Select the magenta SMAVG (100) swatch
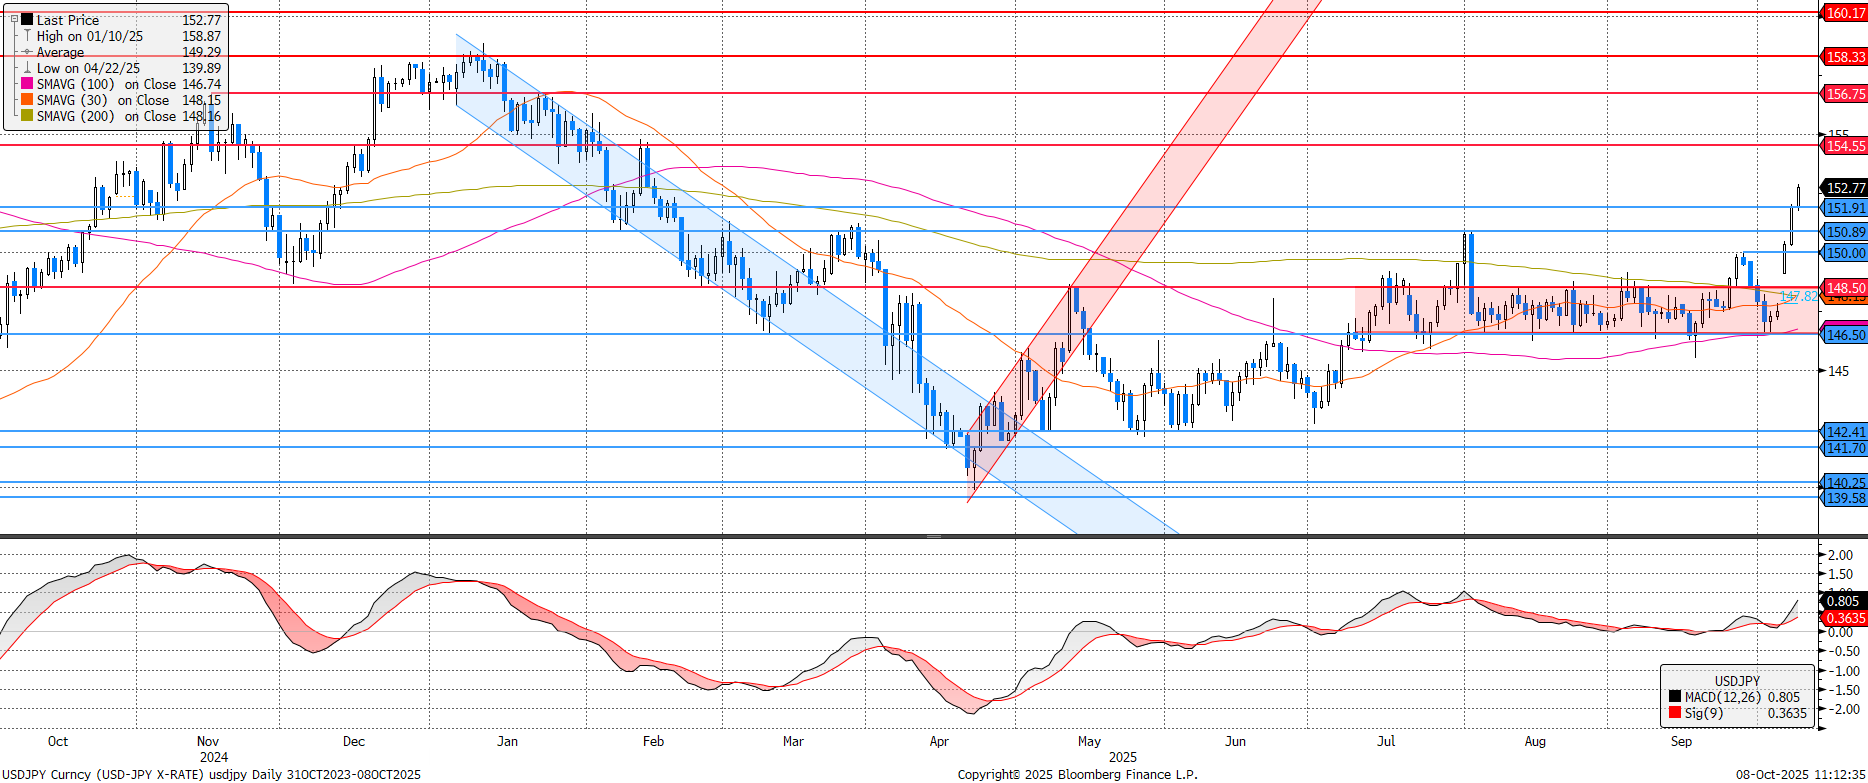The height and width of the screenshot is (783, 1868). click(27, 84)
